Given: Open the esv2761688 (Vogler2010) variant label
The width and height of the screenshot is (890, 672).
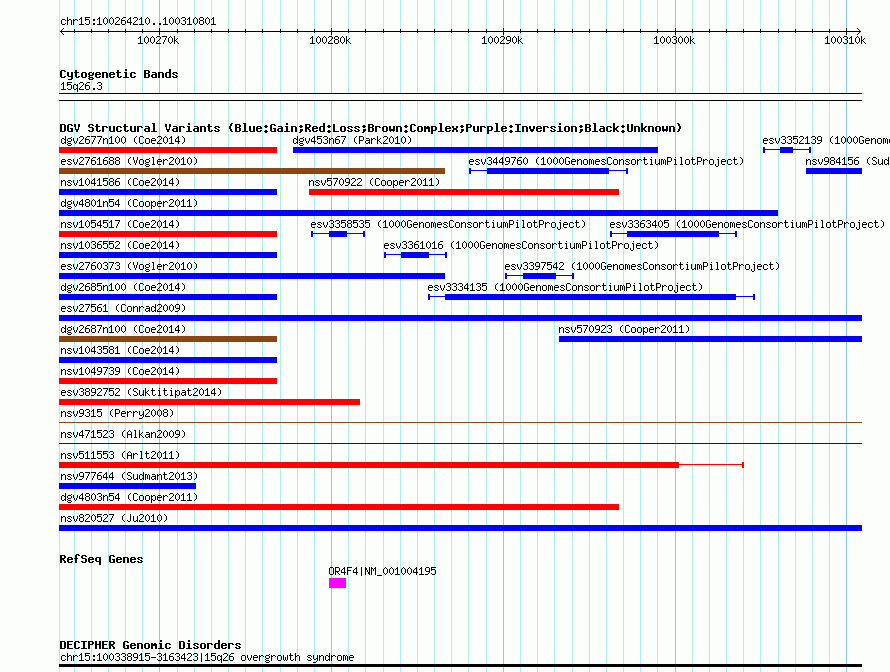Looking at the screenshot, I should (129, 161).
